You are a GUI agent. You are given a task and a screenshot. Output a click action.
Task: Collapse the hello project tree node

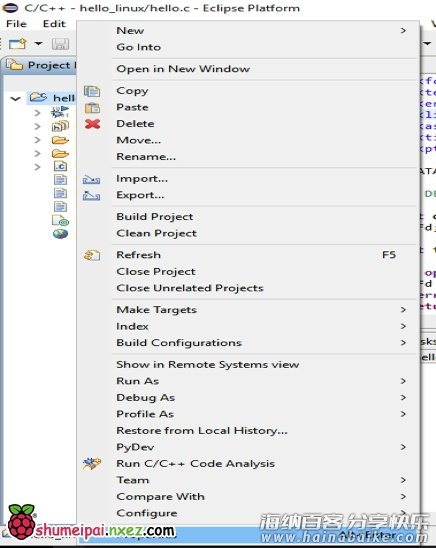[x=15, y=99]
